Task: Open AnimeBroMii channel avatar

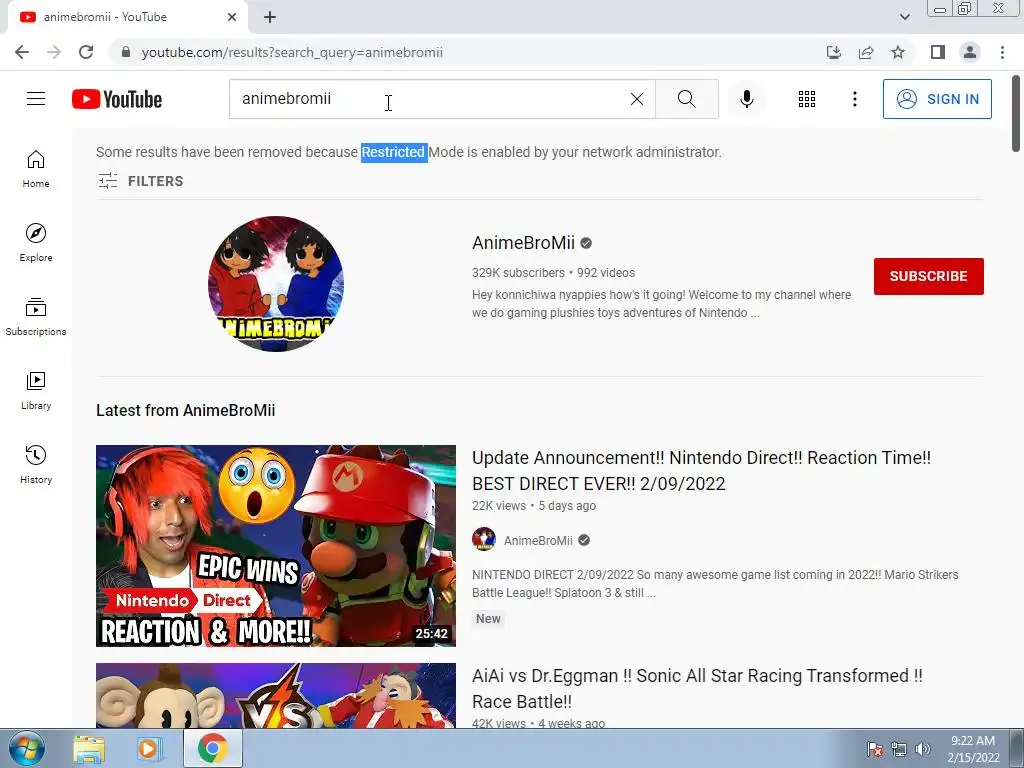Action: pyautogui.click(x=276, y=283)
